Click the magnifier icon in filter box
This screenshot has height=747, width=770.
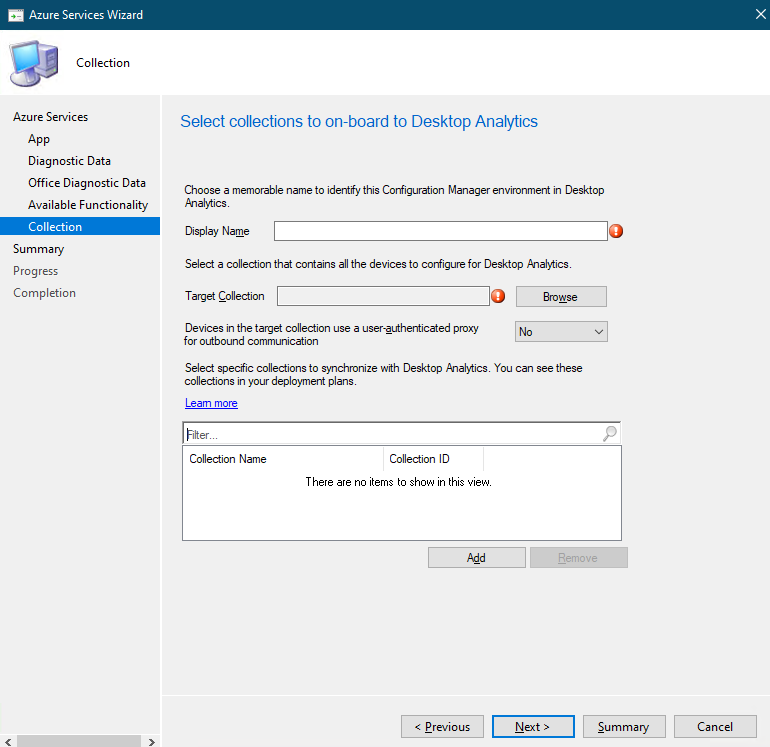coord(610,434)
